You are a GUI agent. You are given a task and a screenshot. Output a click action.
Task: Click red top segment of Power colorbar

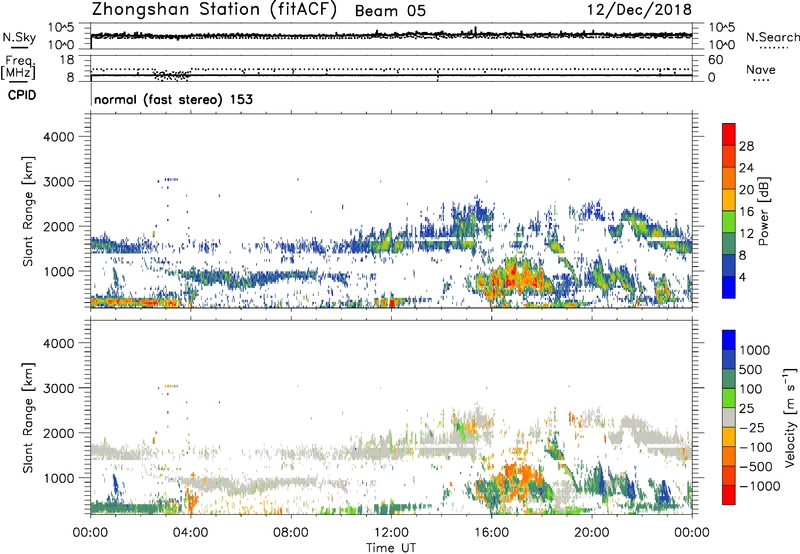click(729, 132)
